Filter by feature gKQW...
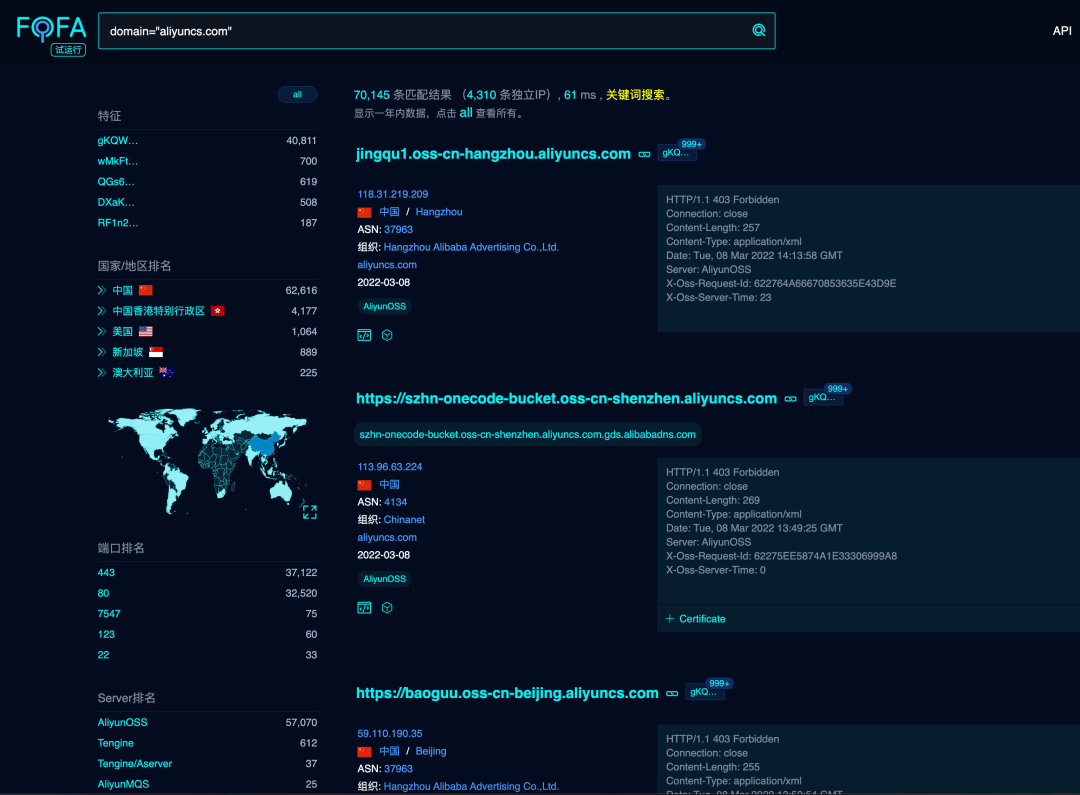The image size is (1080, 795). click(118, 141)
